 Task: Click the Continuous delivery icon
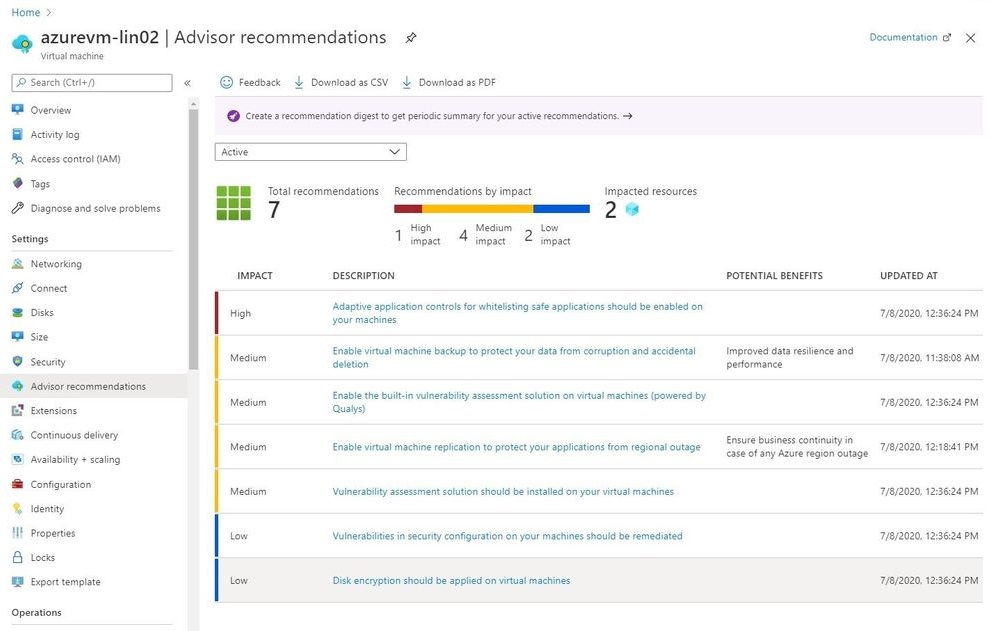[18, 435]
